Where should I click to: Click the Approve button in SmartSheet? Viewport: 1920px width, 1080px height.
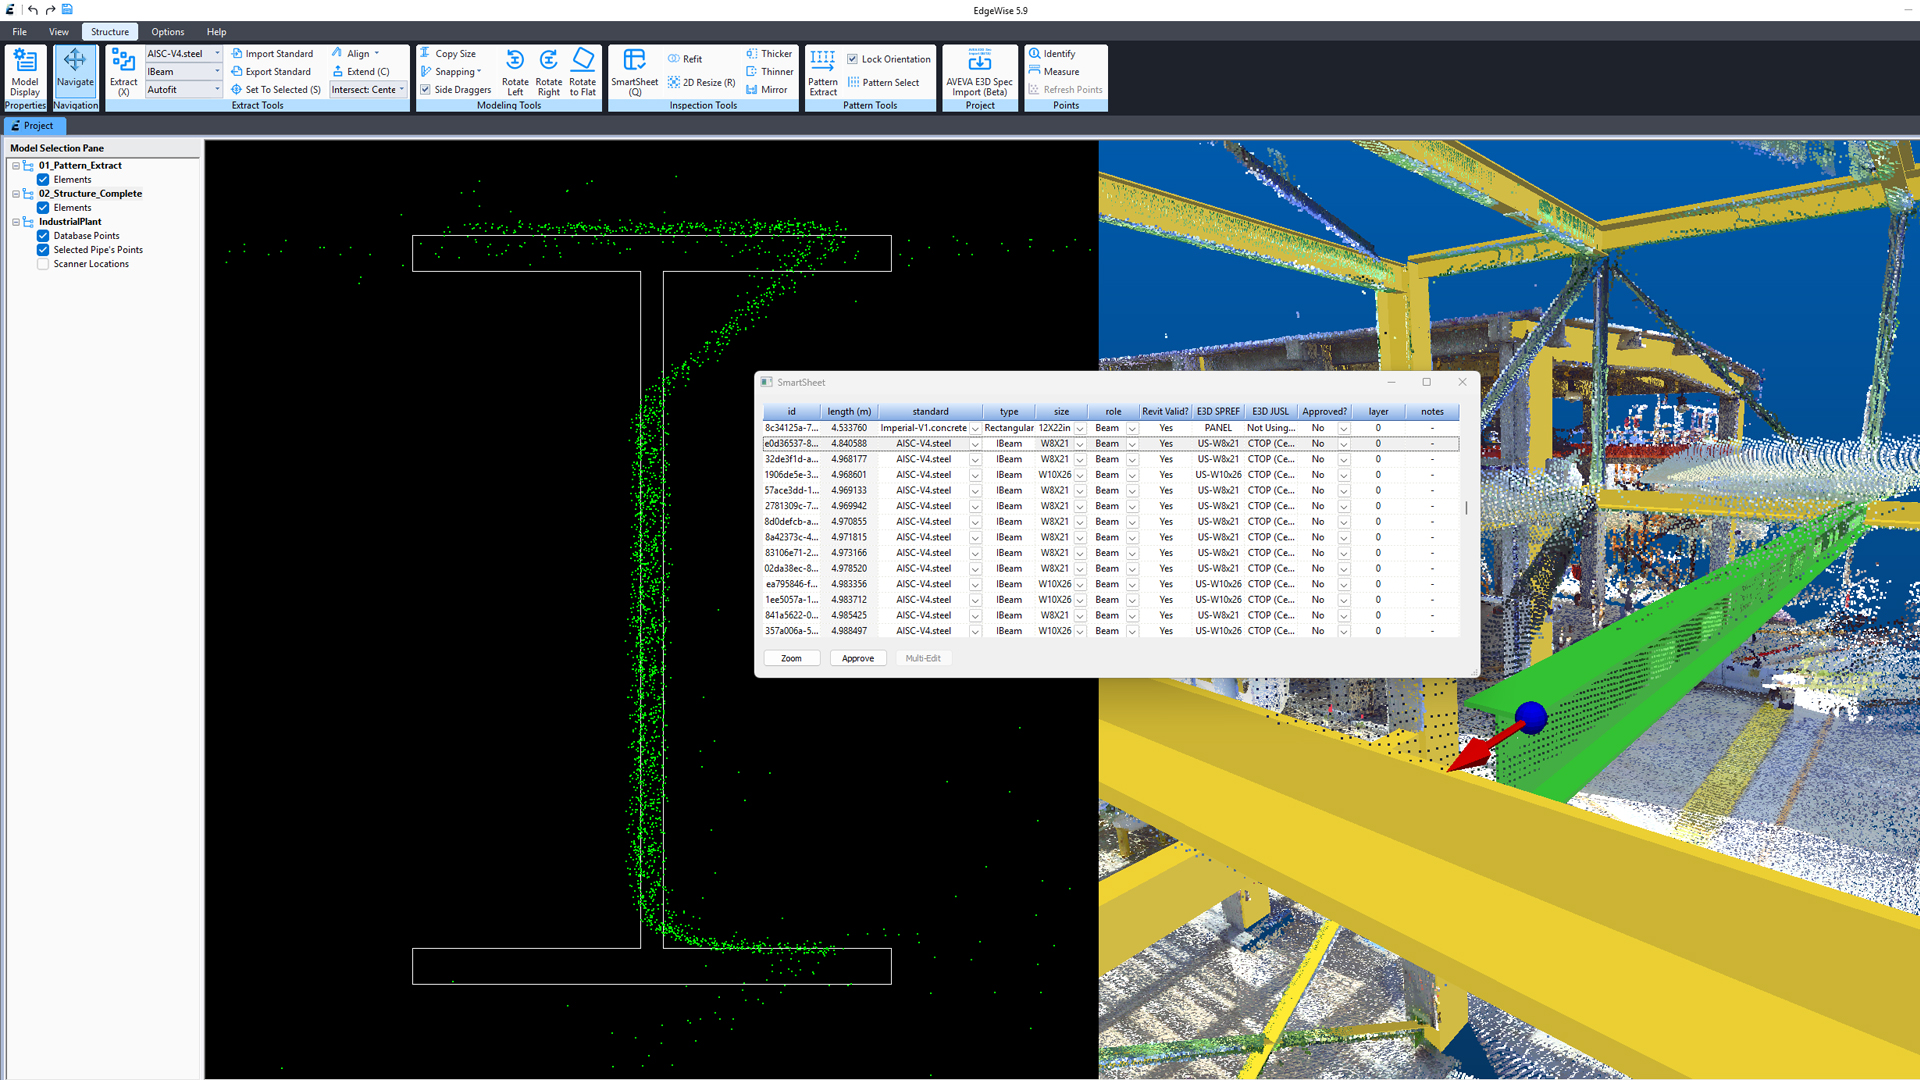pos(857,658)
